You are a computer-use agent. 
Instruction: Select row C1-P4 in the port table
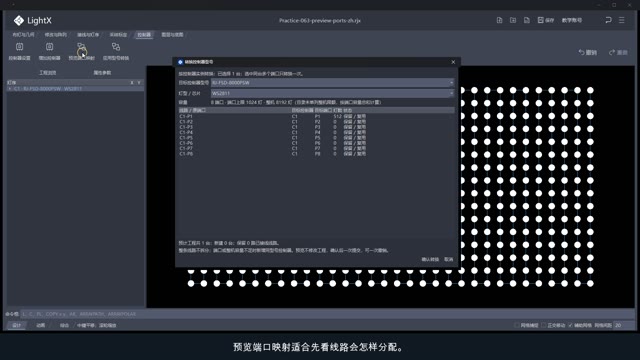tap(316, 132)
